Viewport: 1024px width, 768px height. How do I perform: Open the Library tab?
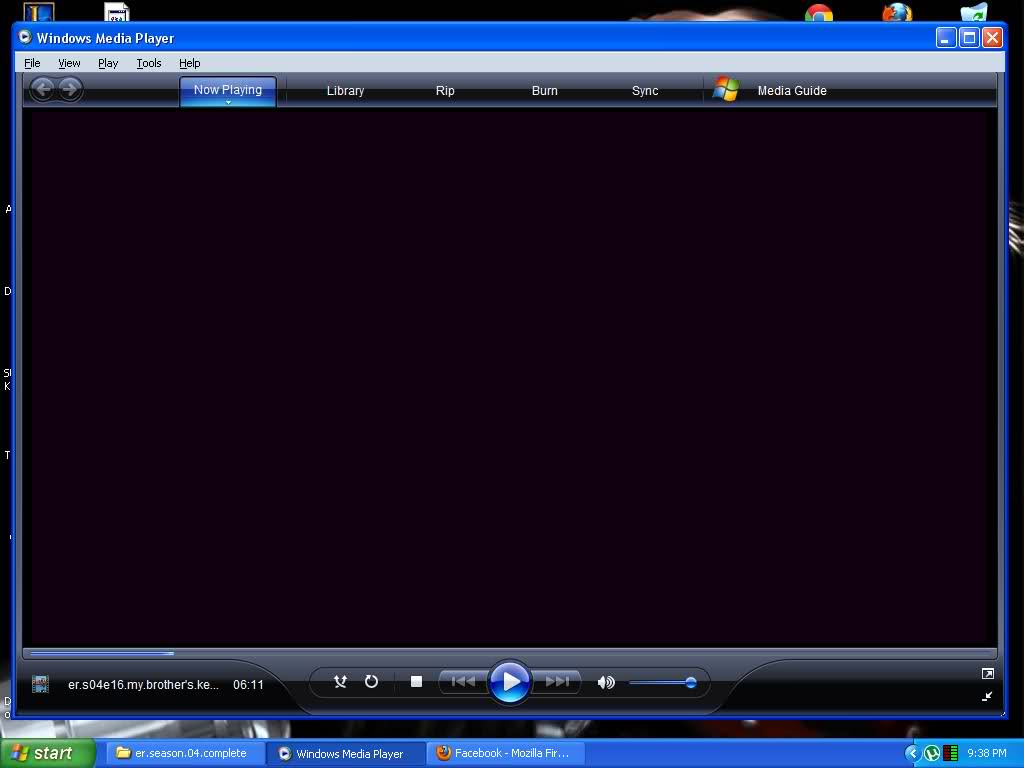pyautogui.click(x=345, y=91)
